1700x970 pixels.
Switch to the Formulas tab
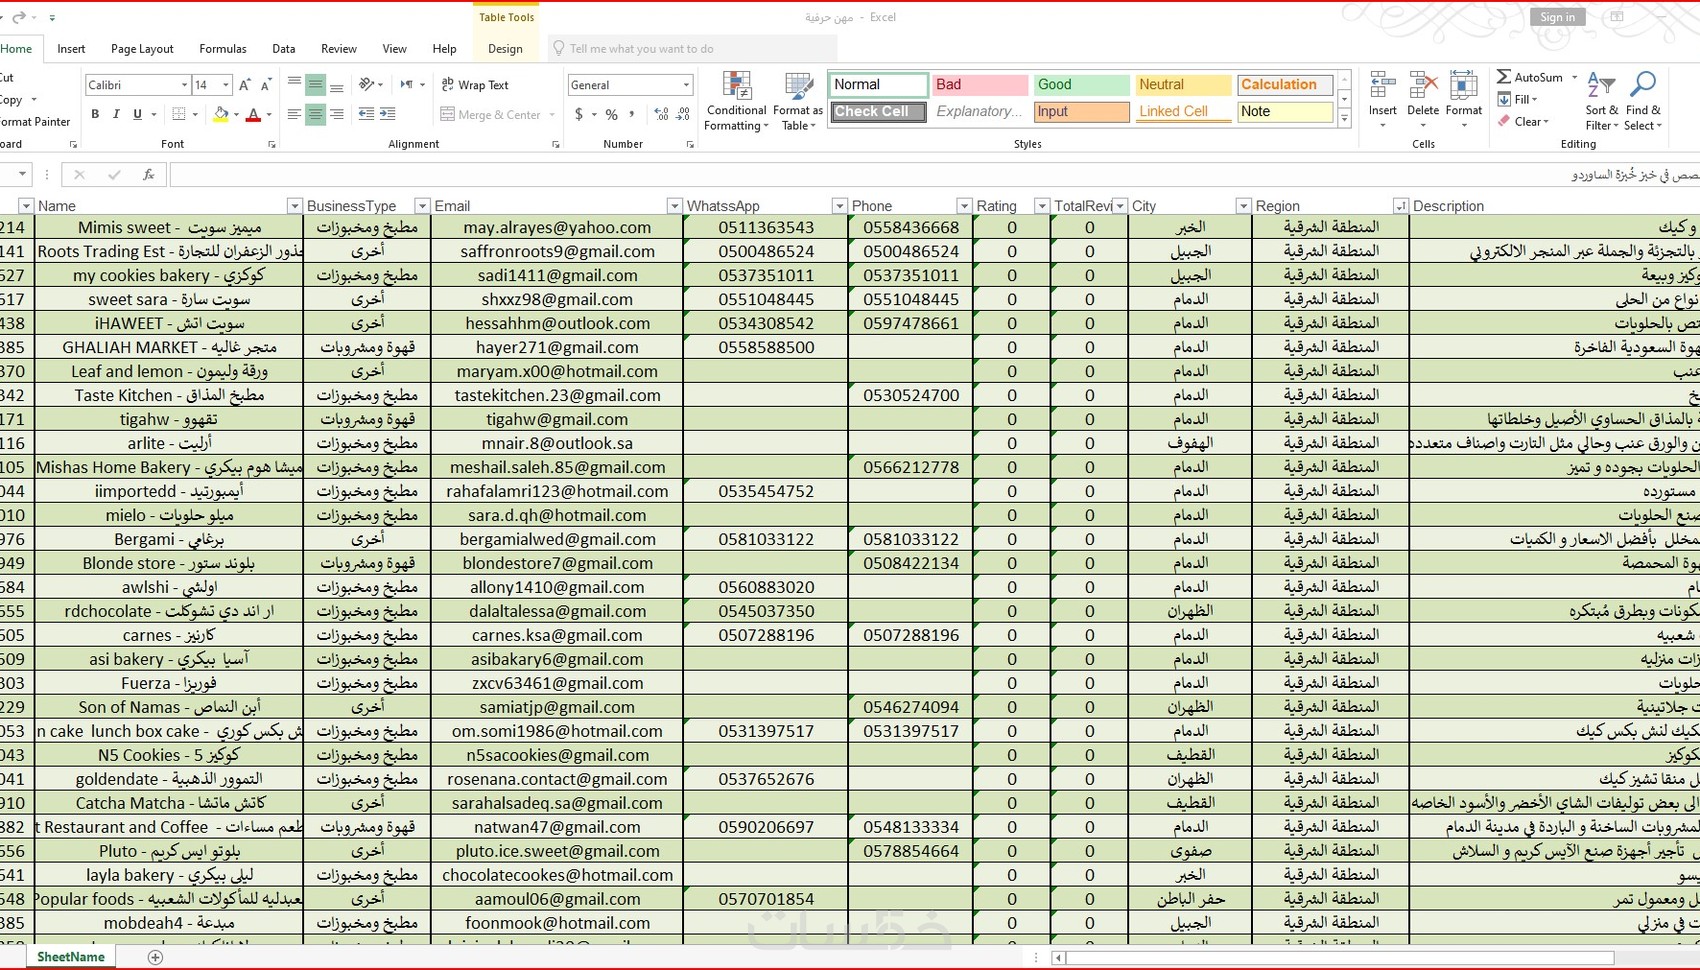coord(223,49)
